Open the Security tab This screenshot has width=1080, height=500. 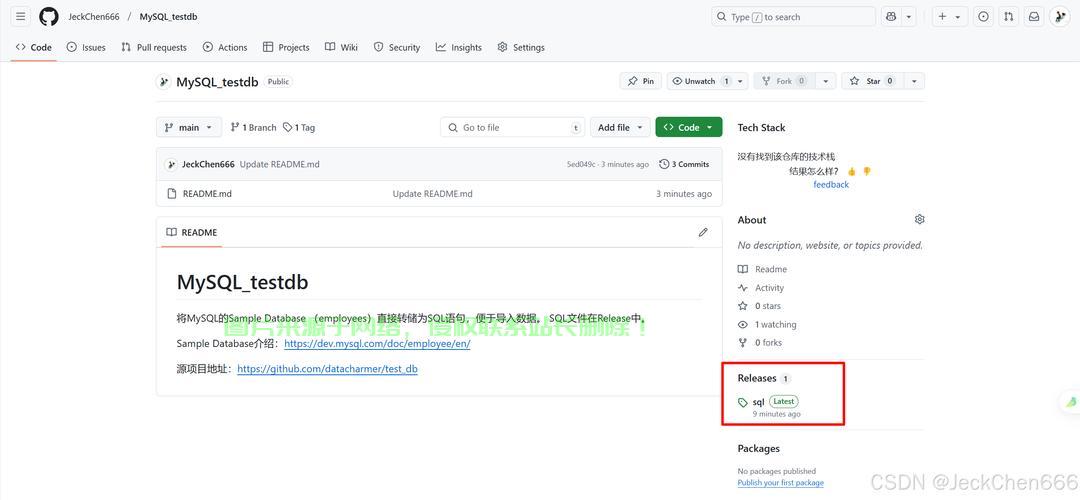pyautogui.click(x=397, y=48)
